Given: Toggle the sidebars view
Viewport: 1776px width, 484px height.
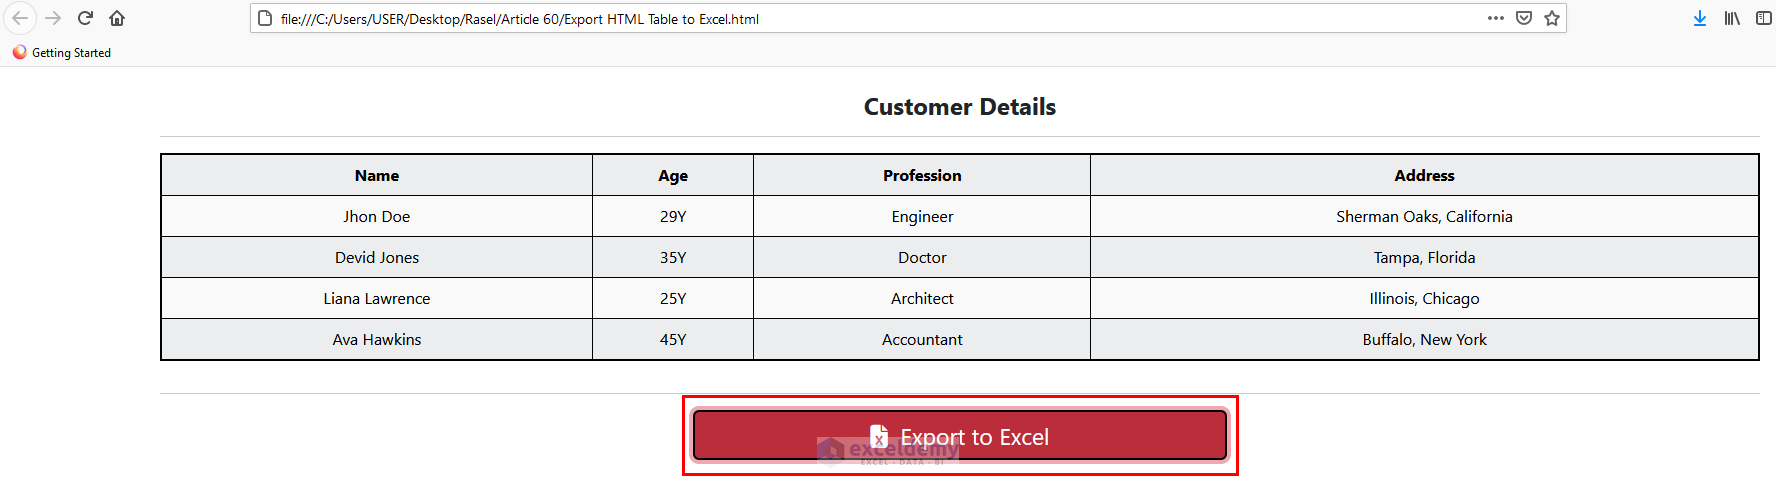Looking at the screenshot, I should click(x=1764, y=18).
